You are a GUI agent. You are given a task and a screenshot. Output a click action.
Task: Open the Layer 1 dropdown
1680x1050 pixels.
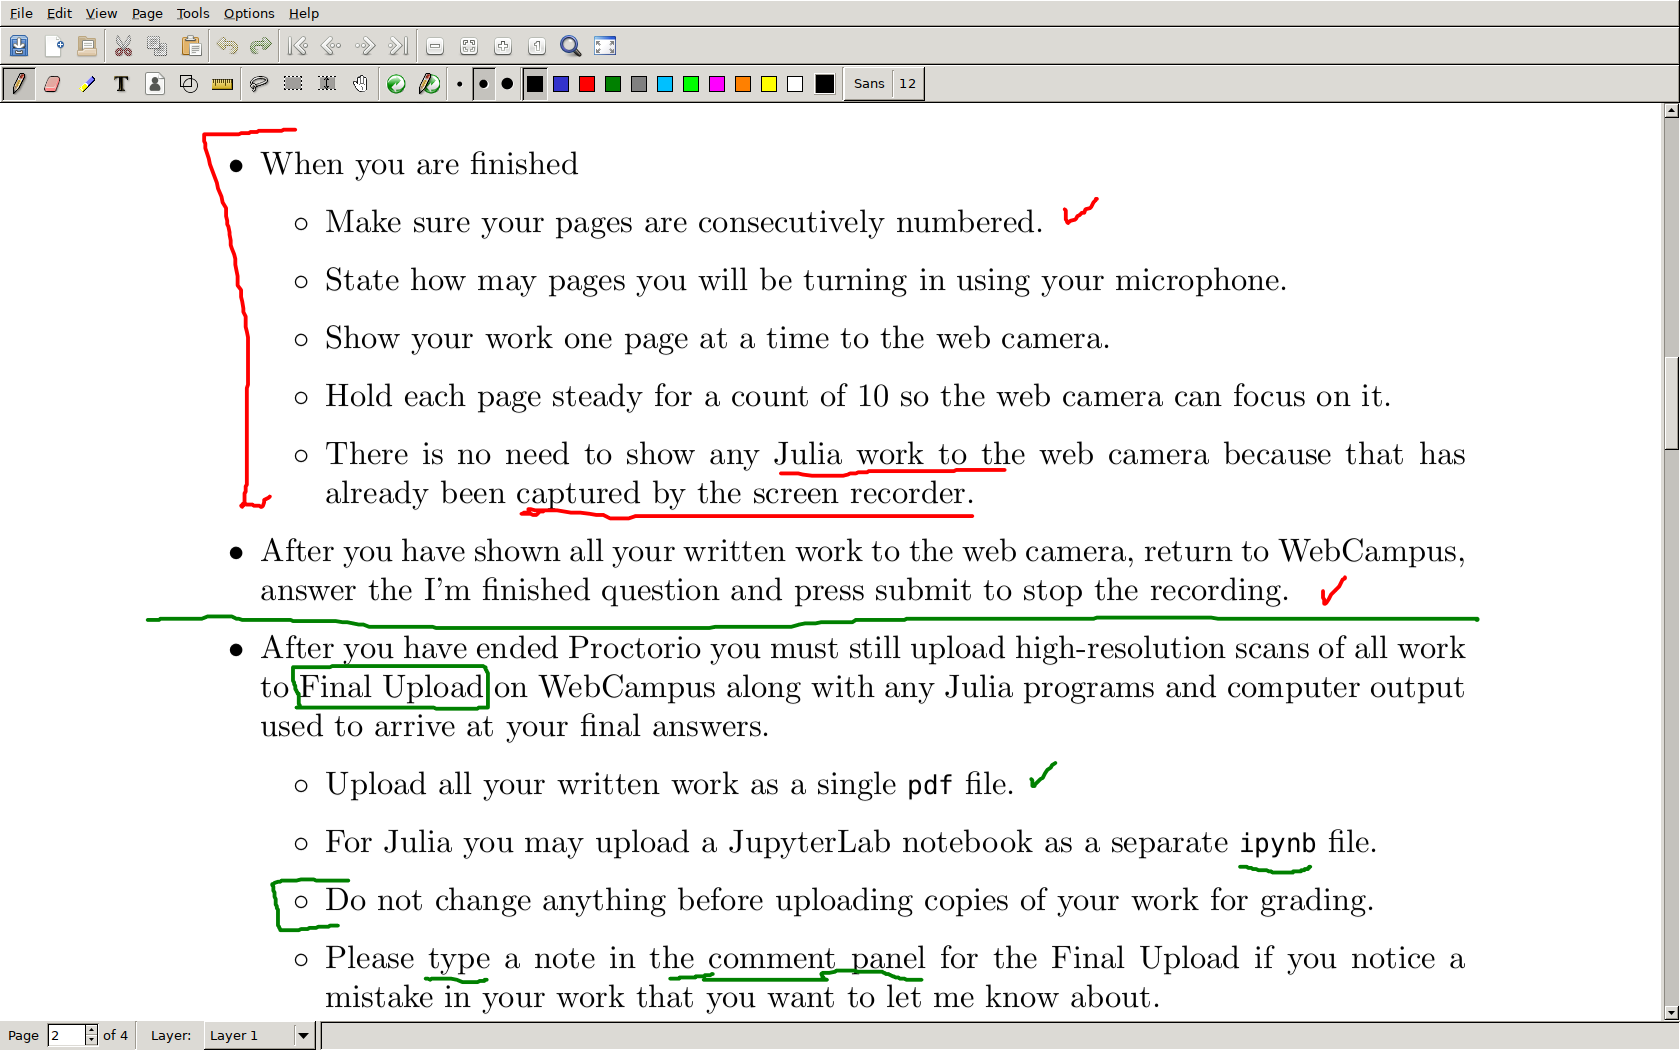303,1035
